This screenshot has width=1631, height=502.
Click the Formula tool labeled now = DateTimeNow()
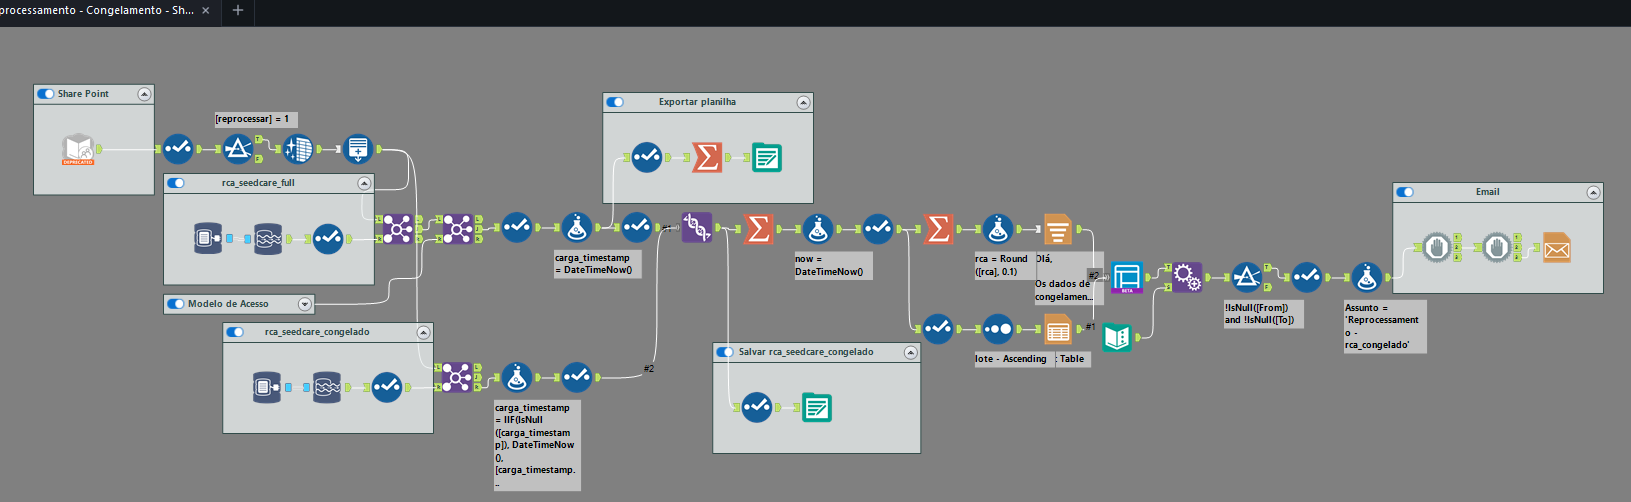[818, 228]
